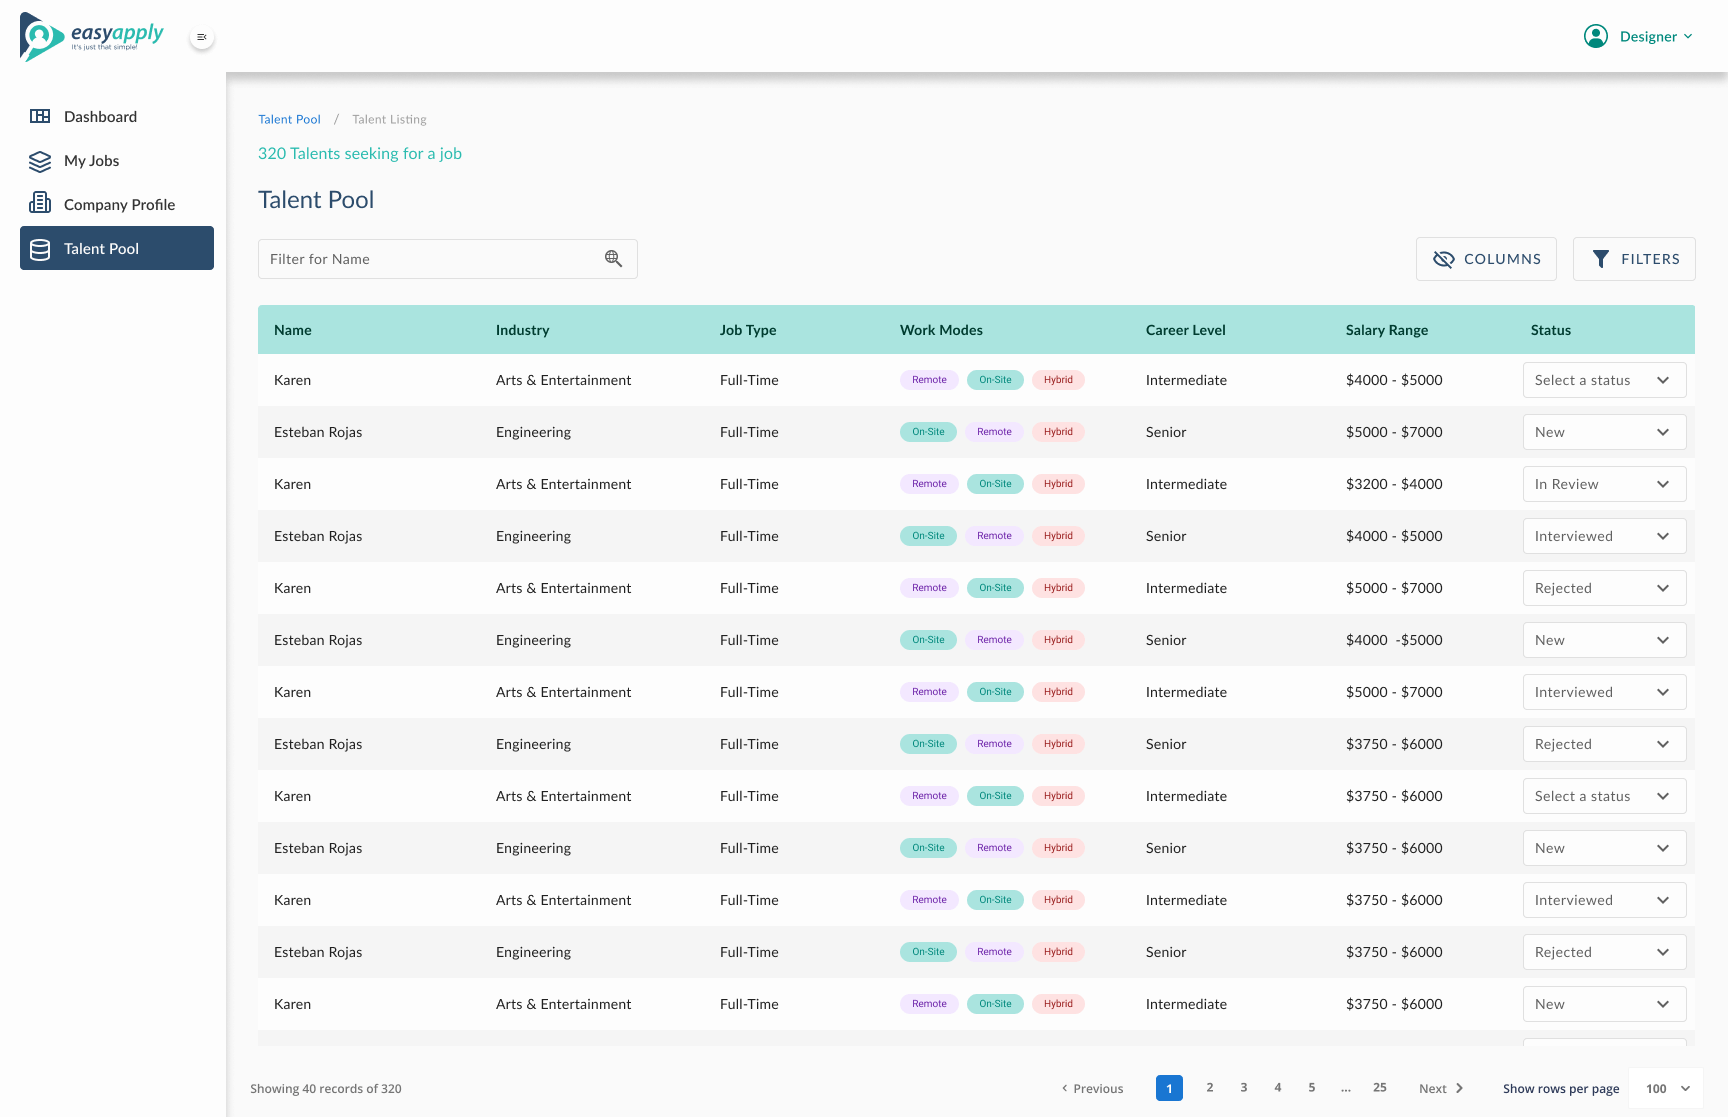Click the Designer user avatar icon
1728x1117 pixels.
(1595, 37)
